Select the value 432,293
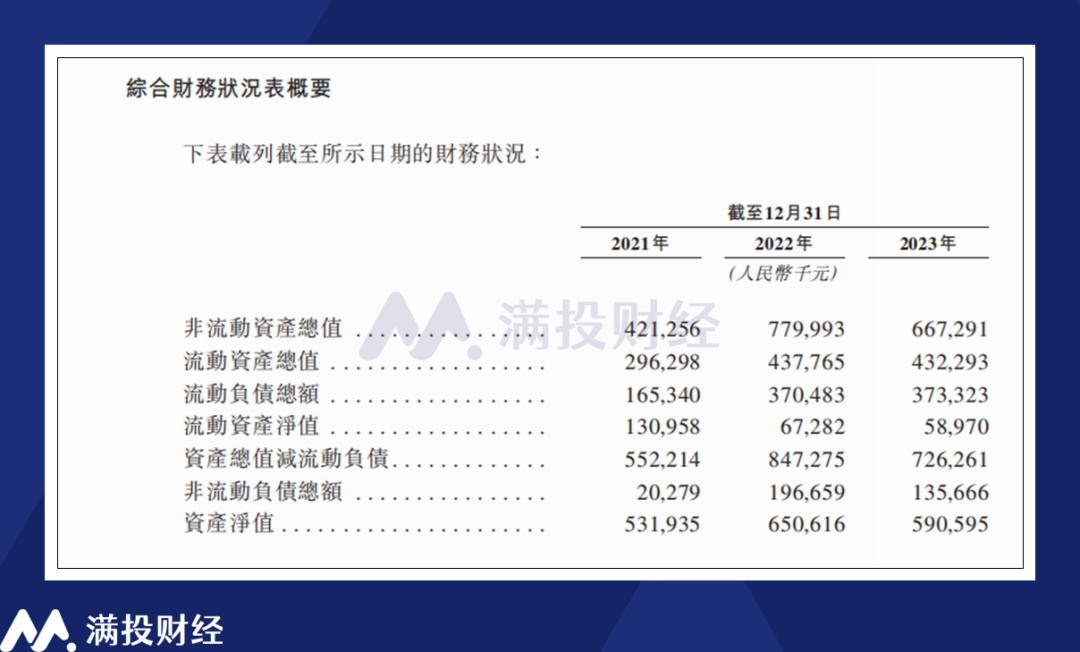Screen dimensions: 1080x652 [x=950, y=362]
